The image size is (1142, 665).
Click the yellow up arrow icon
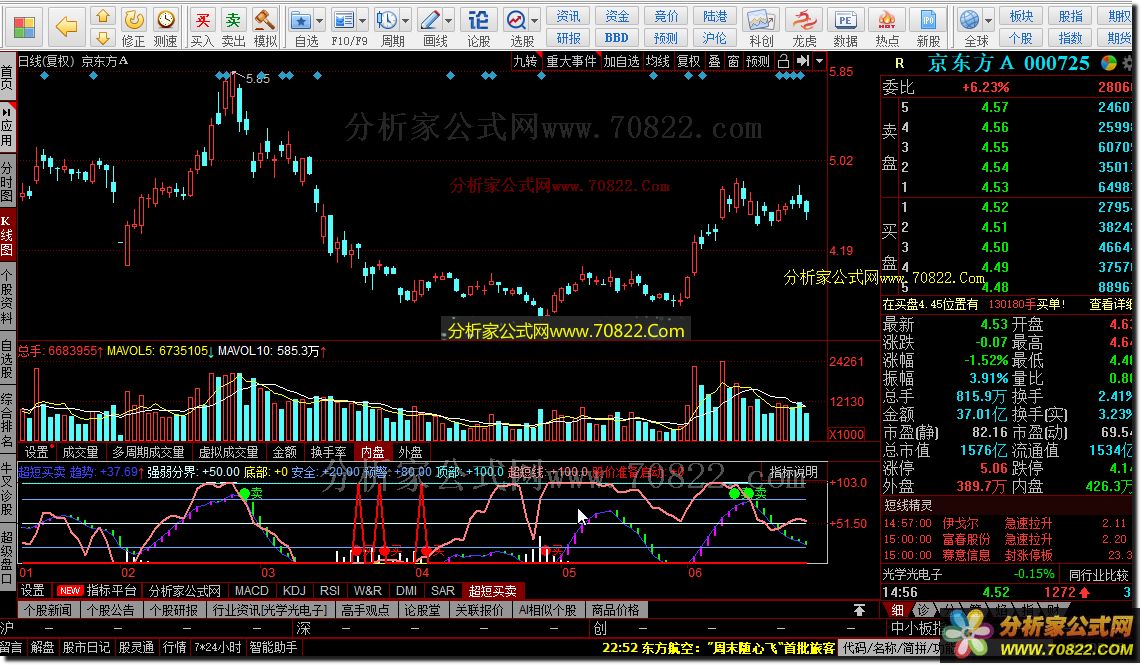[103, 16]
